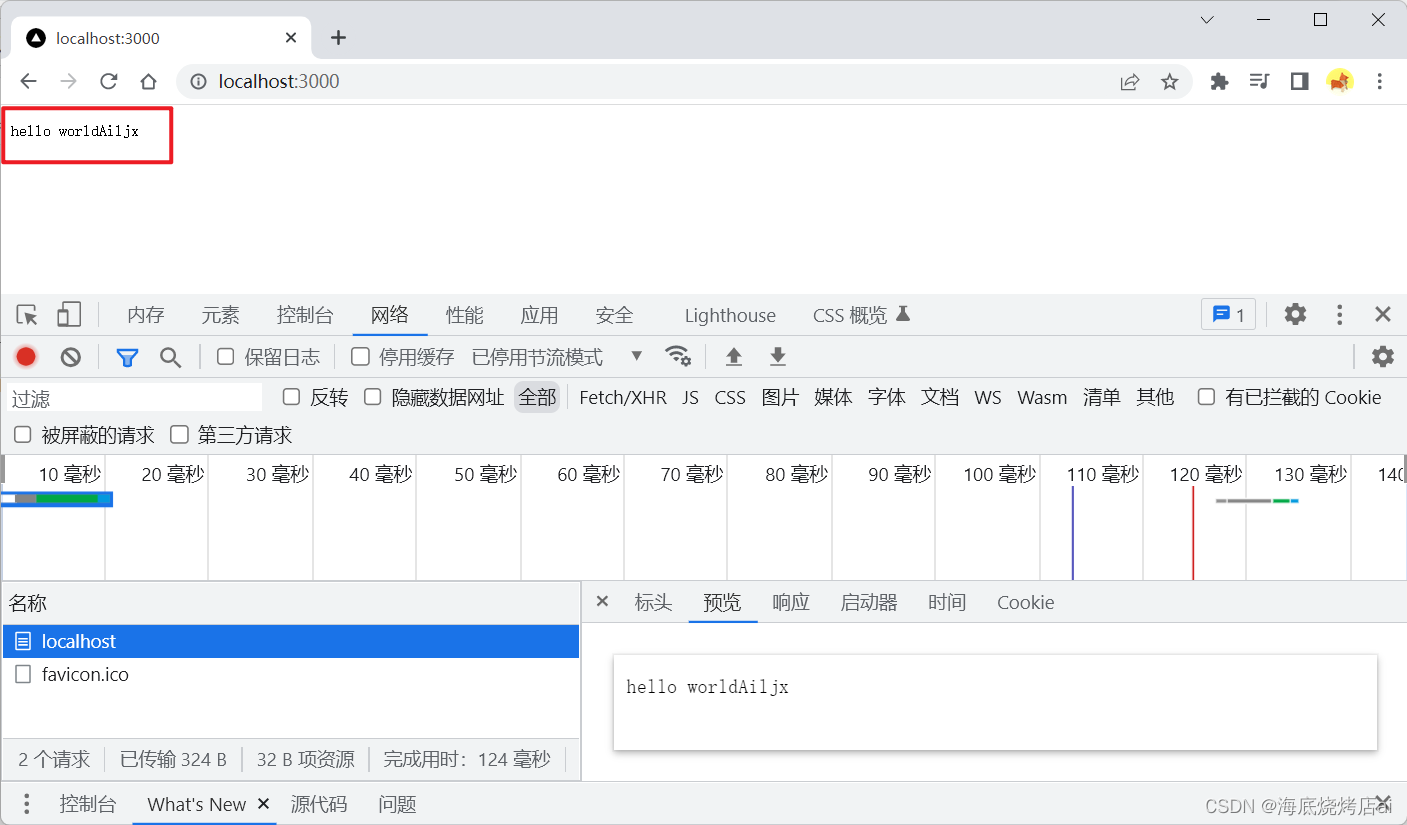Click the record network log button
Image resolution: width=1407 pixels, height=825 pixels.
26,357
